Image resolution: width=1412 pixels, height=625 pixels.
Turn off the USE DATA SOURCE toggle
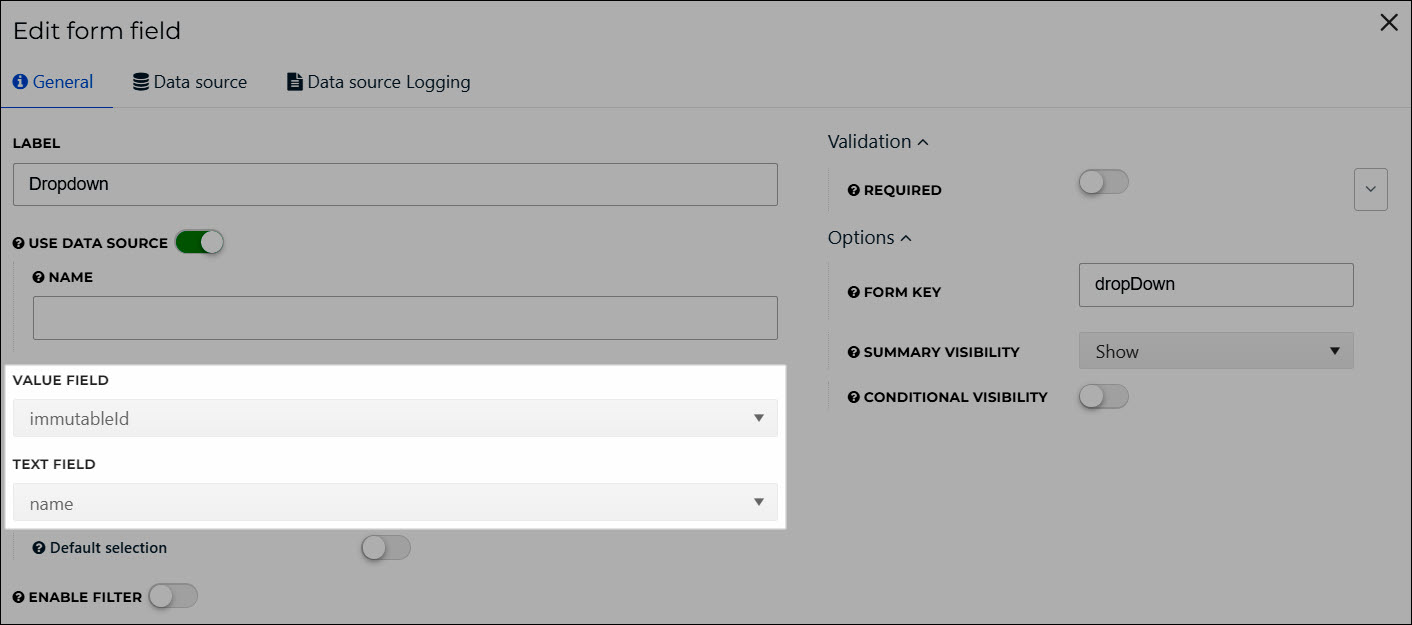tap(199, 242)
